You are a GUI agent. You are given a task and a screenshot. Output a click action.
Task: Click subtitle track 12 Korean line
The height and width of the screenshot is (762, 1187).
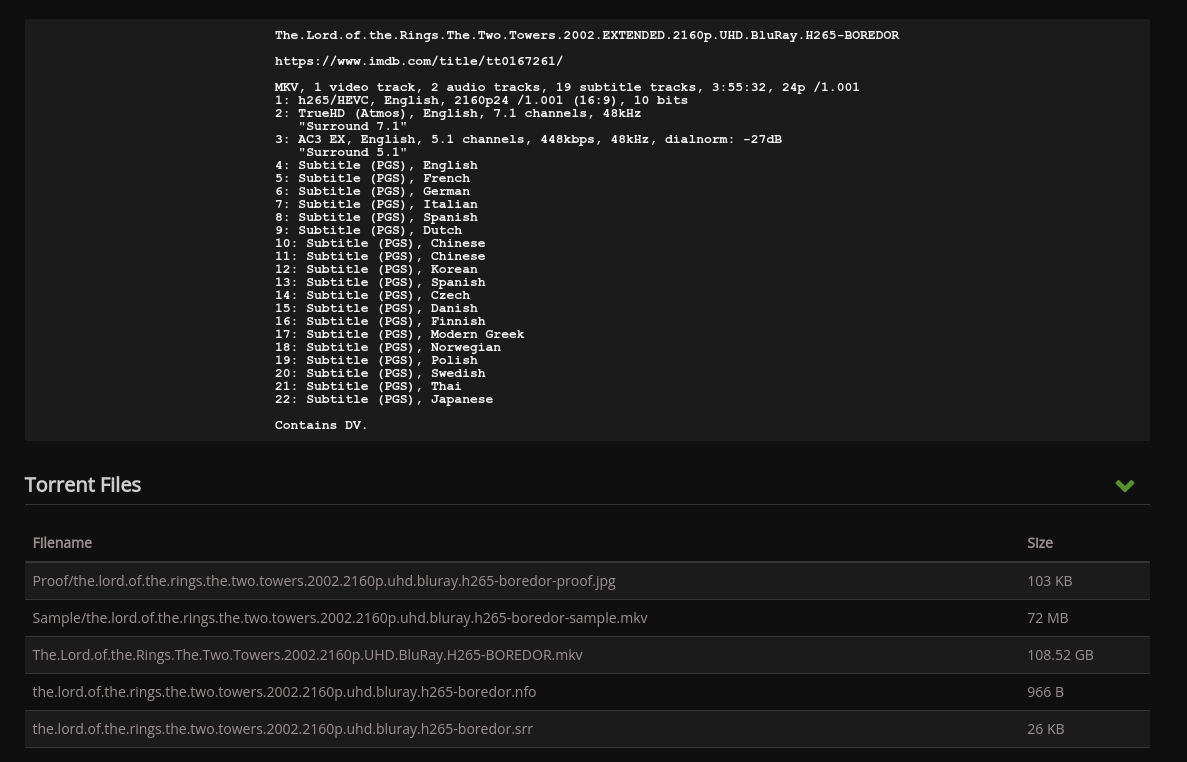(x=376, y=269)
